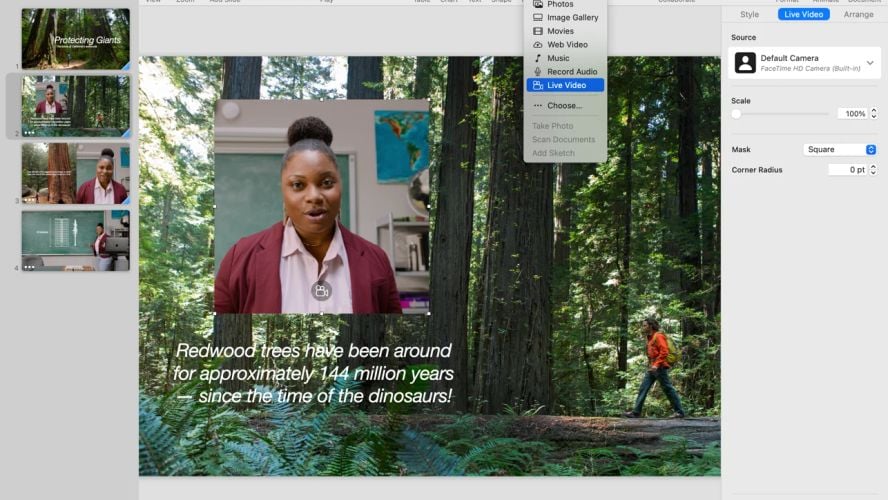
Task: Select slide 3 thumbnail in navigator
Action: pyautogui.click(x=76, y=173)
